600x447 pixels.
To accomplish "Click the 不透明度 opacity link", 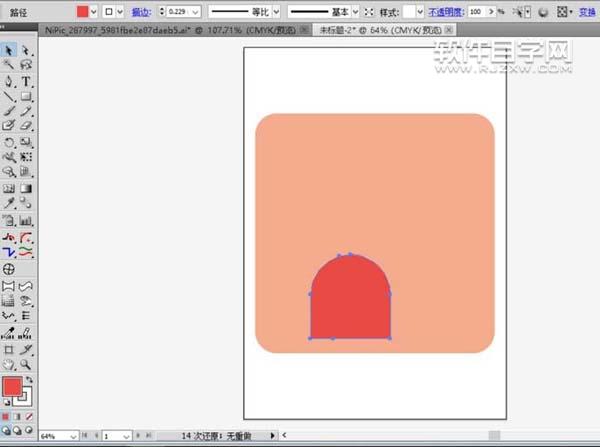I will coord(447,11).
